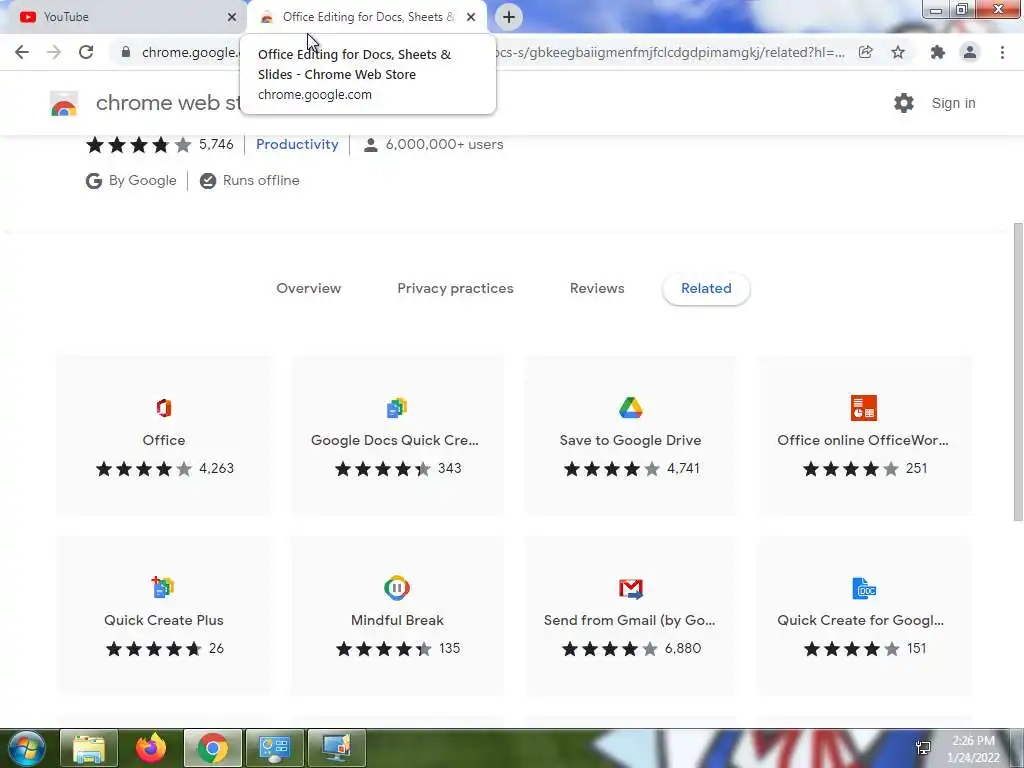1024x768 pixels.
Task: Click the 4,741 rating count
Action: coord(683,468)
